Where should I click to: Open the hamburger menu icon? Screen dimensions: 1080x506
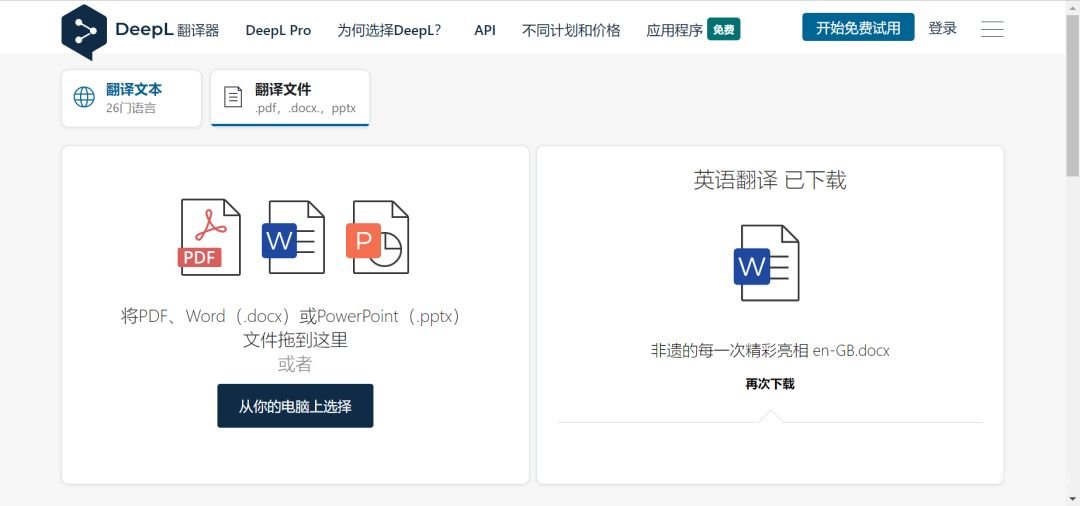[992, 29]
